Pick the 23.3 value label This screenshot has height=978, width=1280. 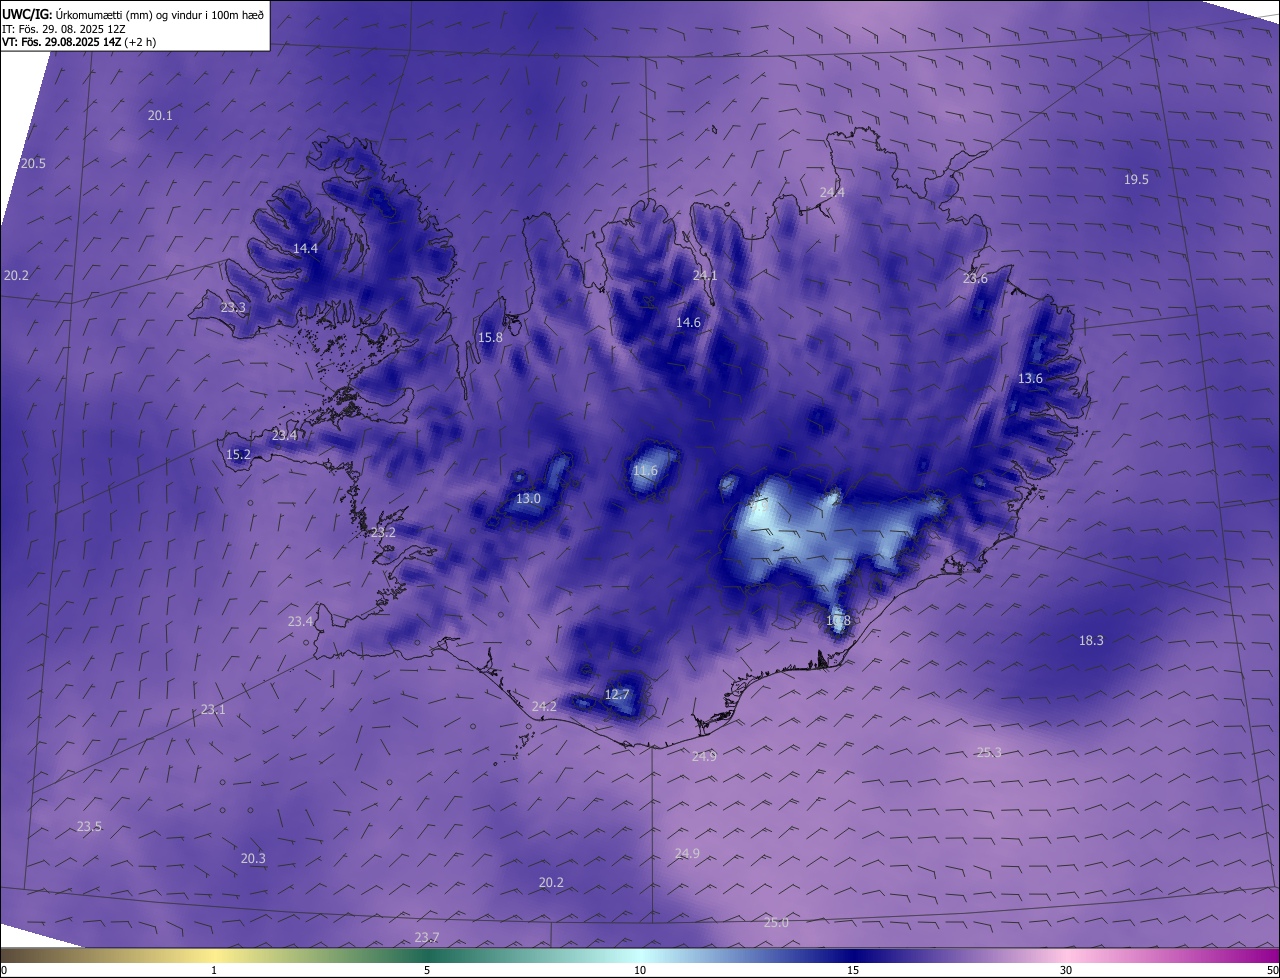coord(233,307)
